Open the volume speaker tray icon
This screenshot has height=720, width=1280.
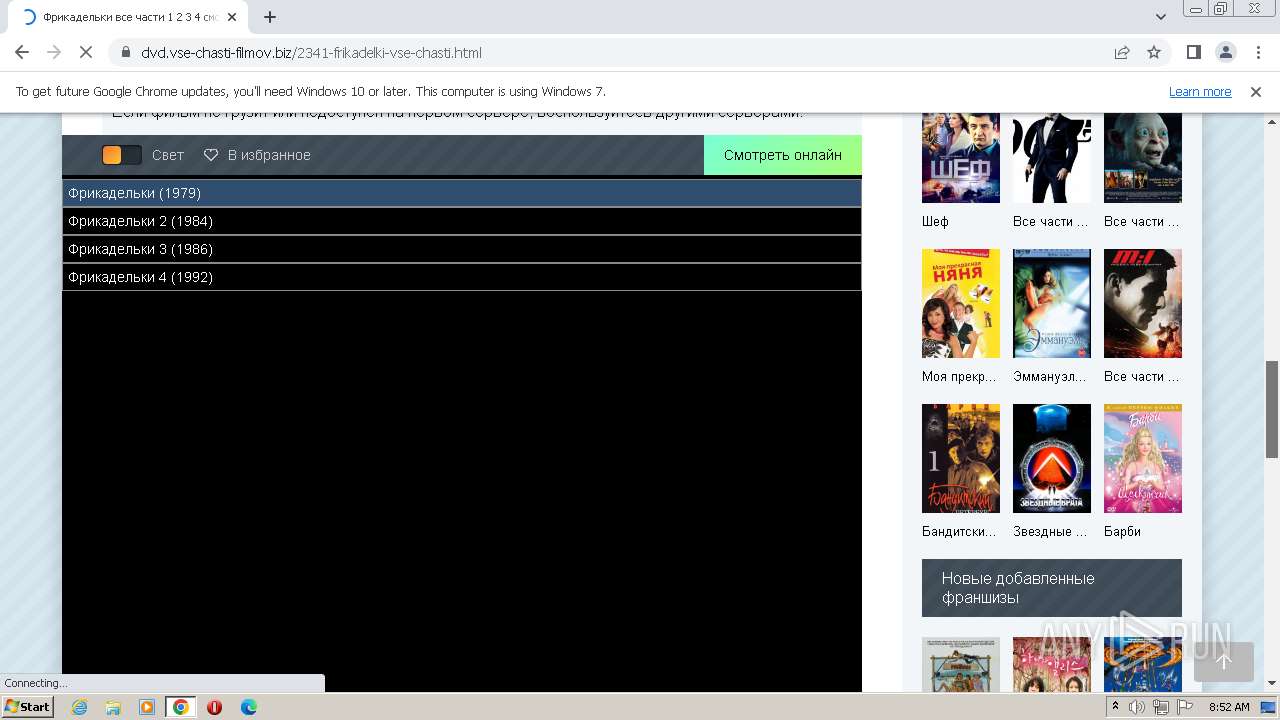pyautogui.click(x=1137, y=707)
